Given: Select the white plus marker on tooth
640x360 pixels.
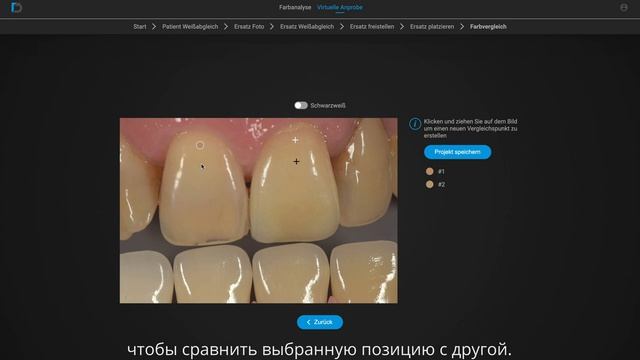Looking at the screenshot, I should tap(295, 140).
